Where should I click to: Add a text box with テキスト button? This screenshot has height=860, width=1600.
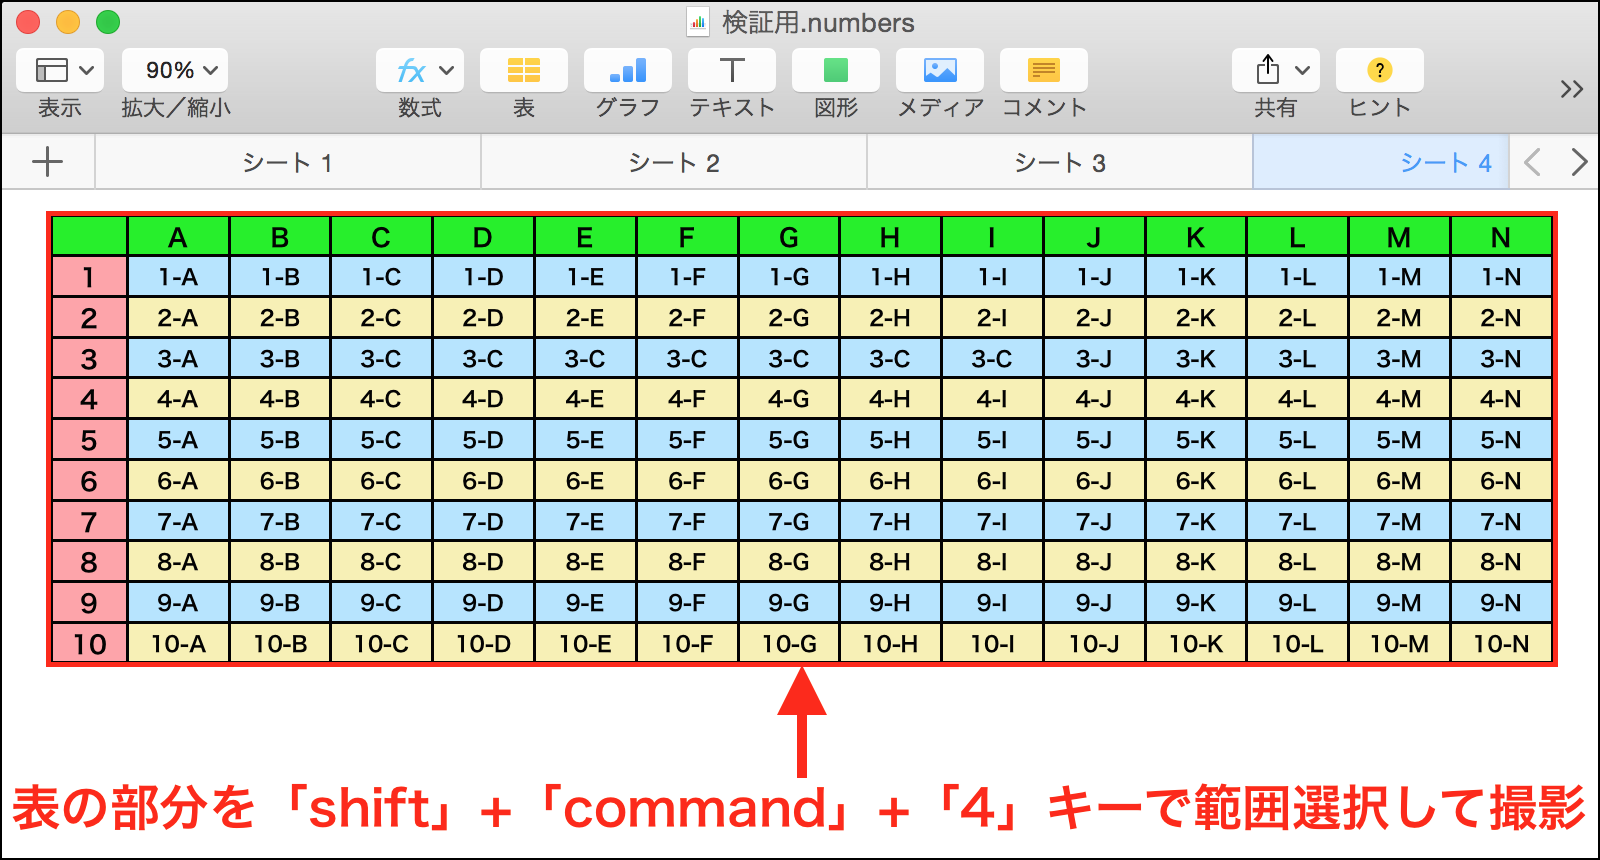point(732,70)
